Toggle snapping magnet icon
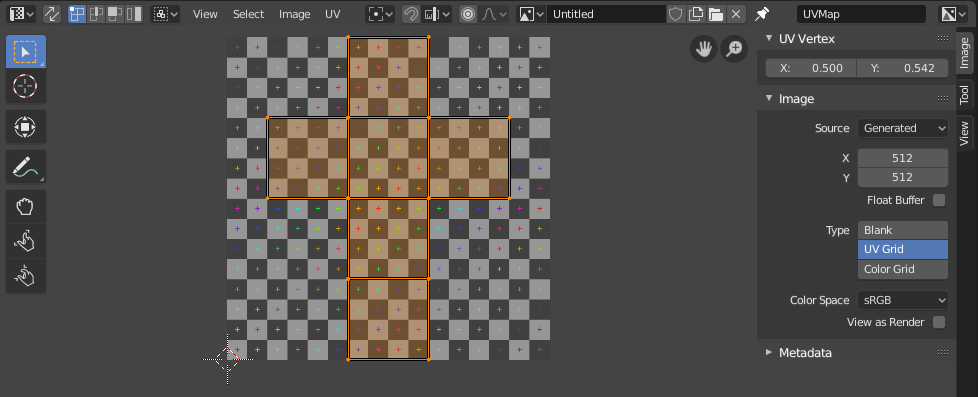Viewport: 978px width, 397px height. coord(410,14)
